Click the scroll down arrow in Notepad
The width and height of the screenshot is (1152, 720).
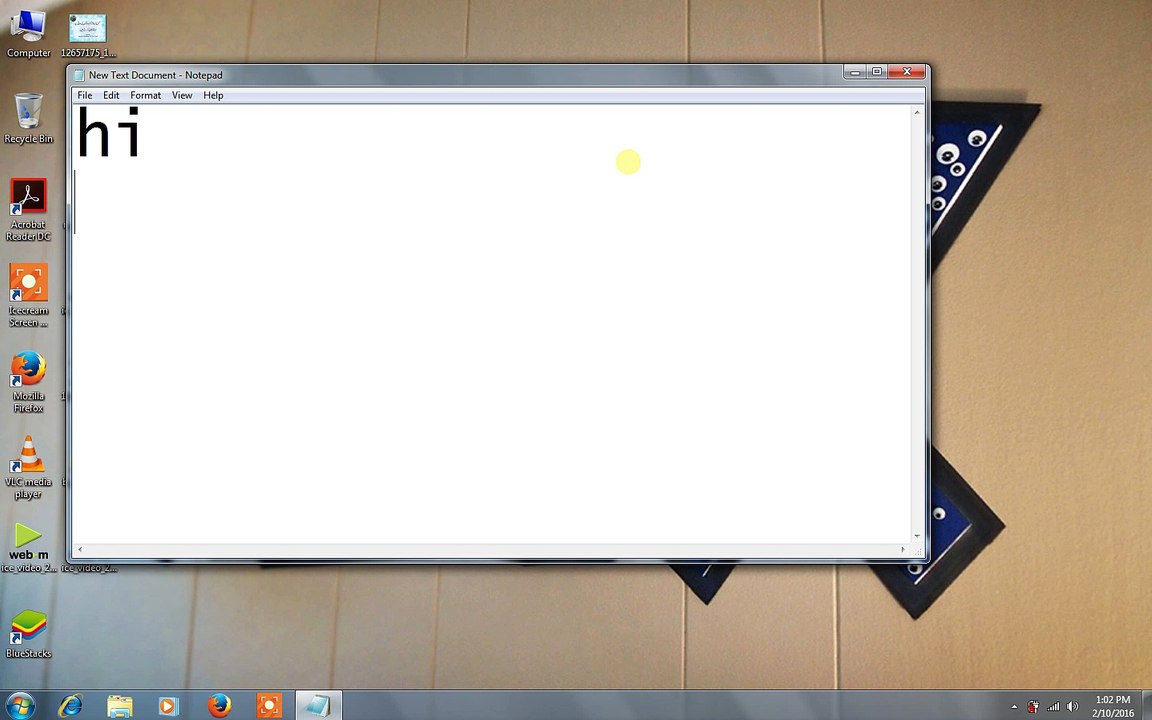point(917,536)
